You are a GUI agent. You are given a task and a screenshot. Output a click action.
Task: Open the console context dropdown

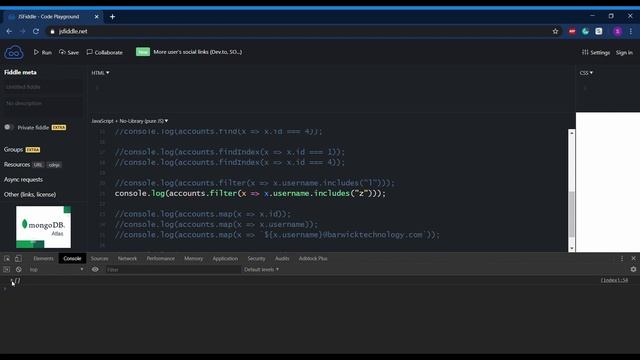point(56,269)
